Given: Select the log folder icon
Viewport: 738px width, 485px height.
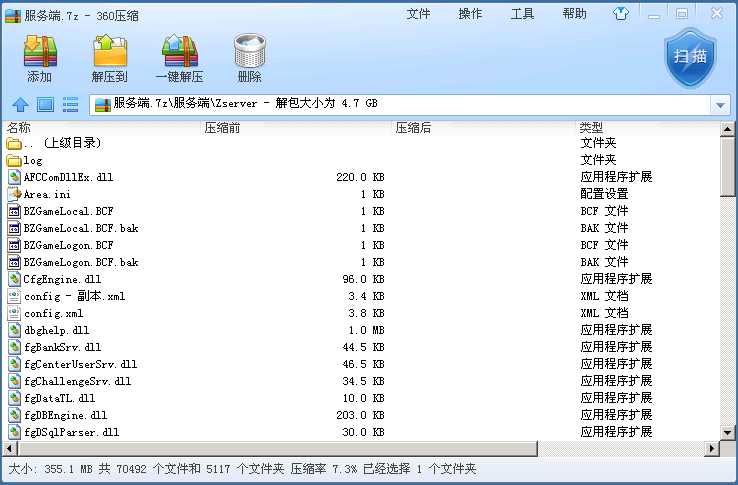Looking at the screenshot, I should [x=14, y=161].
